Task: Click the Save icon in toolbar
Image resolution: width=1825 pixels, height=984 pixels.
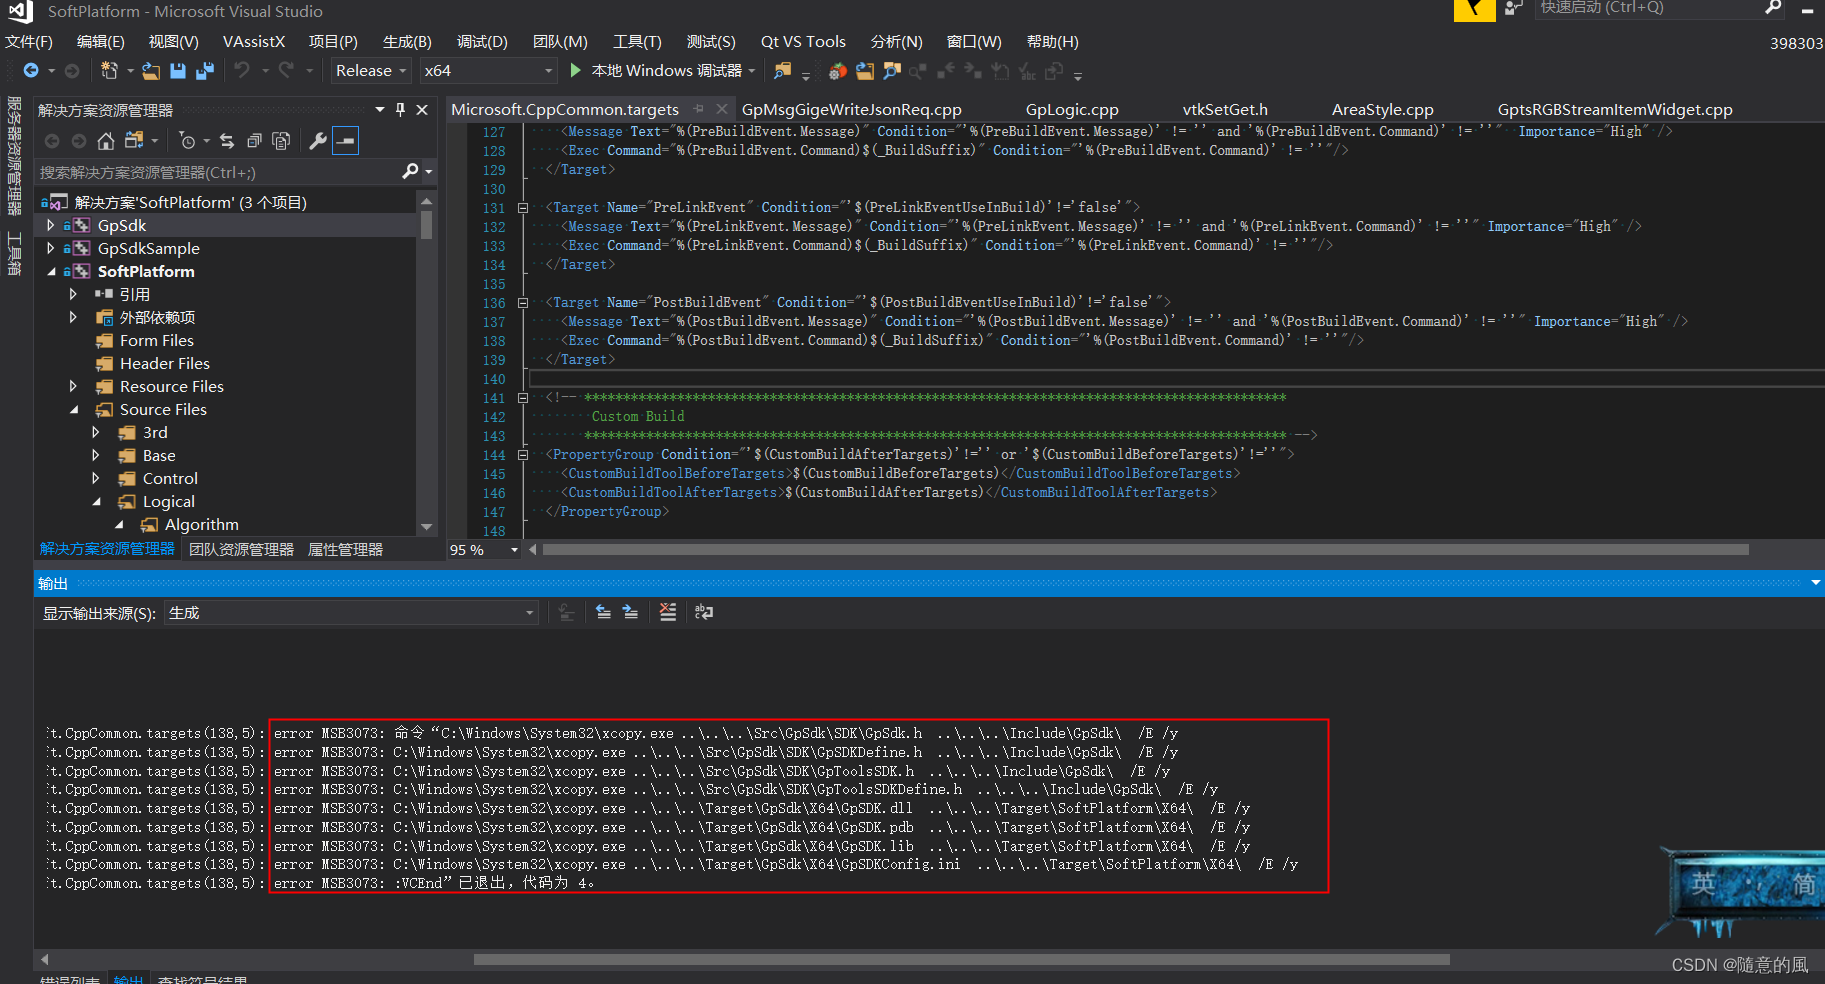Action: [x=178, y=71]
